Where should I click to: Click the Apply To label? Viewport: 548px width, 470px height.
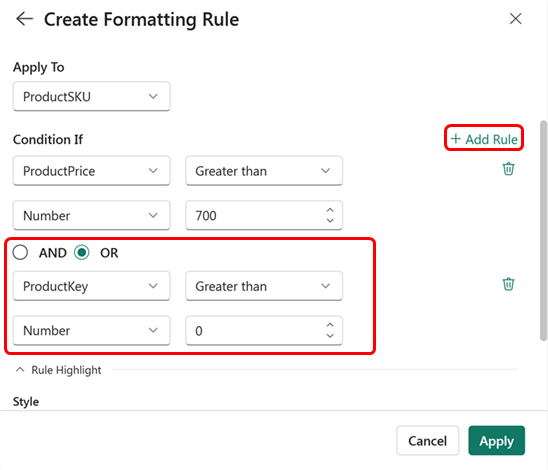39,67
